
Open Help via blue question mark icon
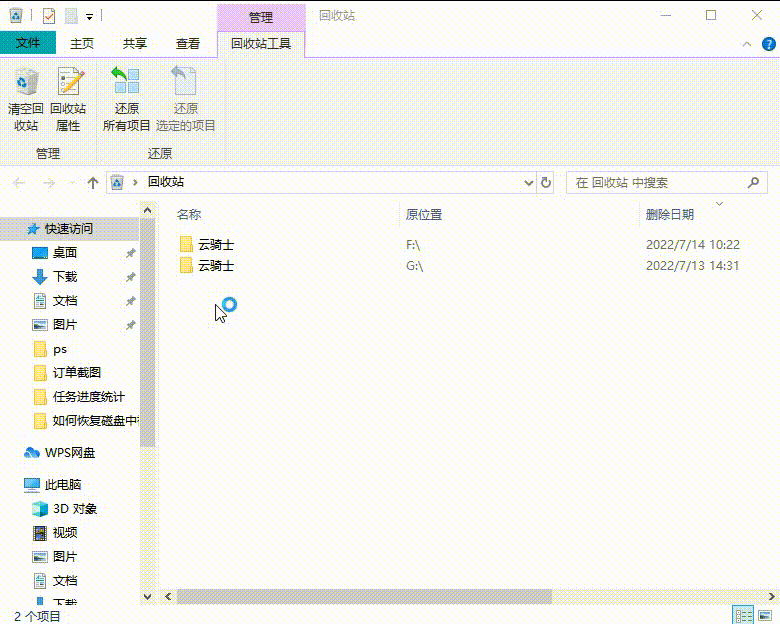tap(769, 44)
